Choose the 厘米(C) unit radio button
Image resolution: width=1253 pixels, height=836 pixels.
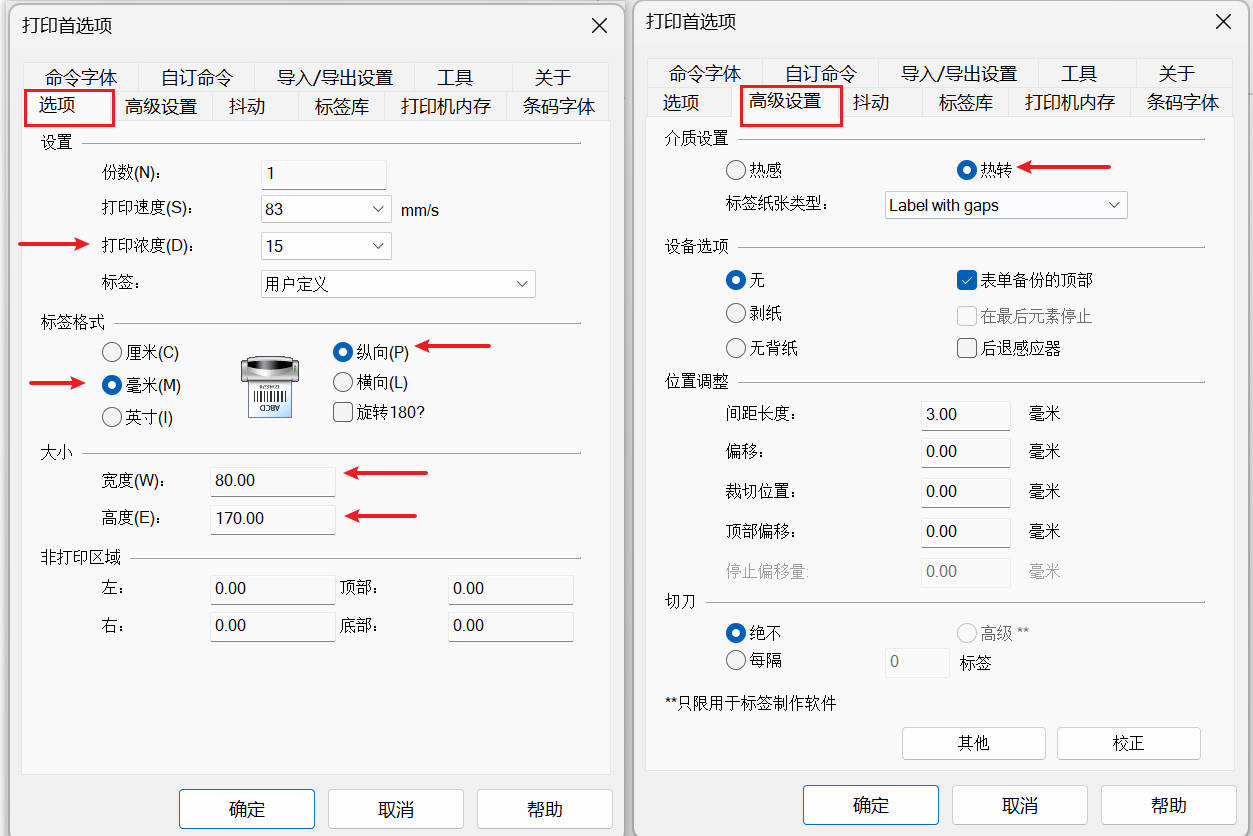[113, 353]
